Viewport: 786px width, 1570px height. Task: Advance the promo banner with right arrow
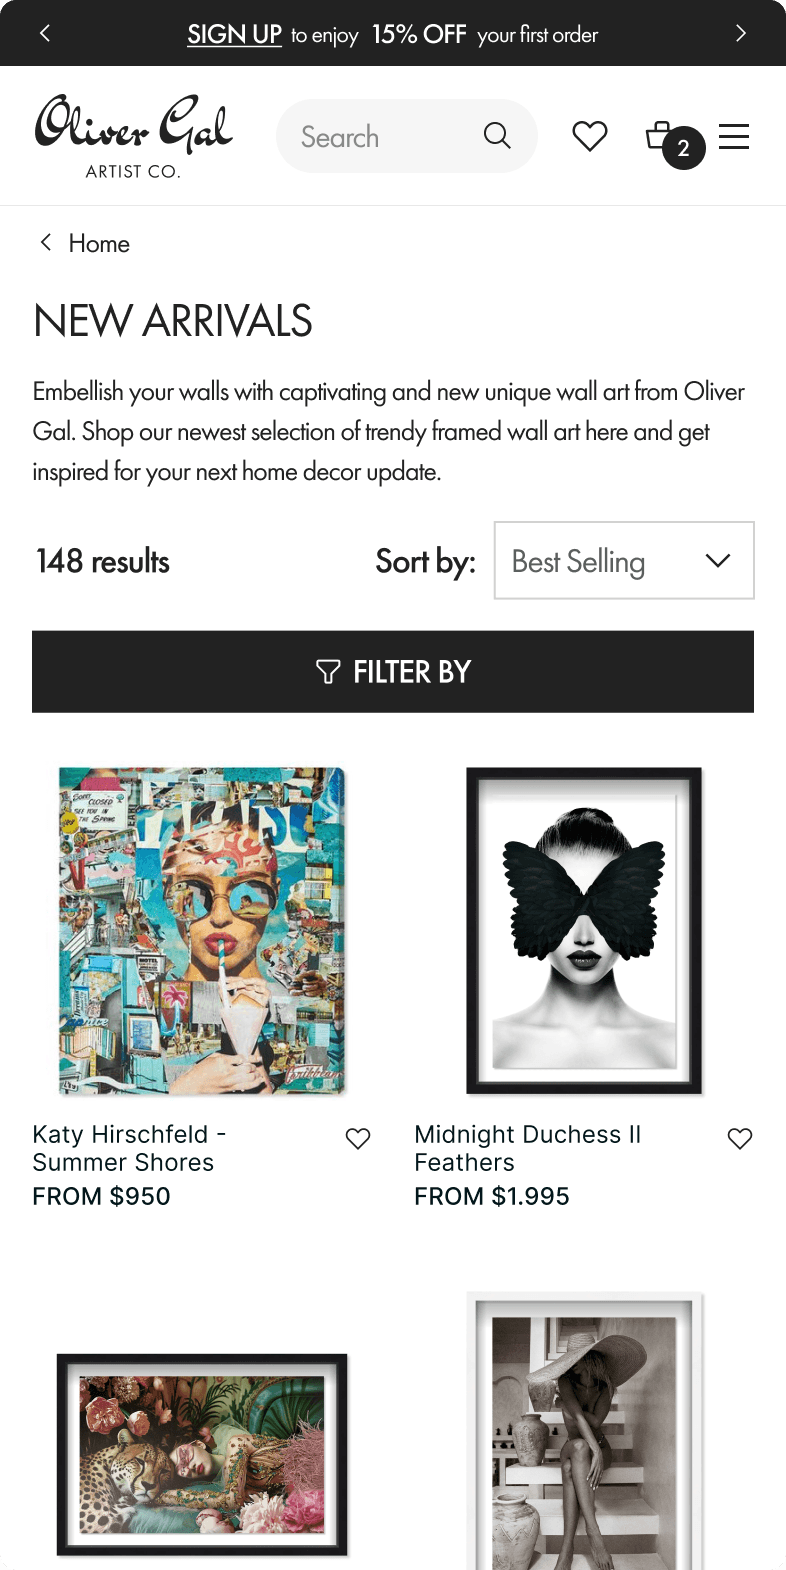click(x=741, y=33)
